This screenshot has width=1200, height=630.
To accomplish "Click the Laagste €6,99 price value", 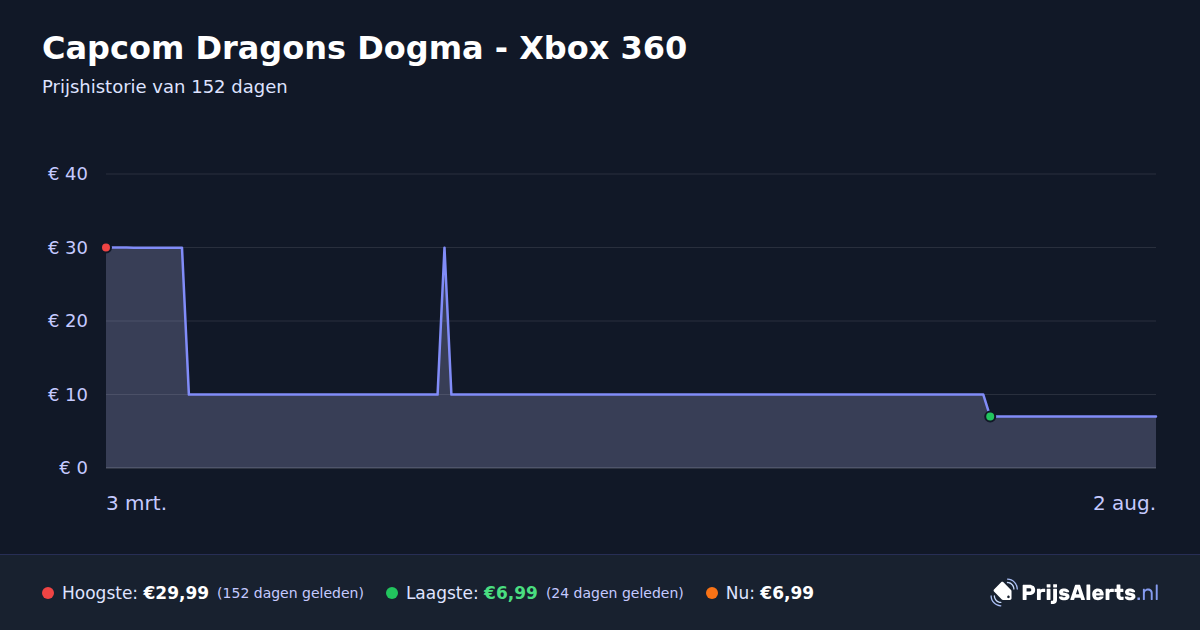I will [x=511, y=593].
